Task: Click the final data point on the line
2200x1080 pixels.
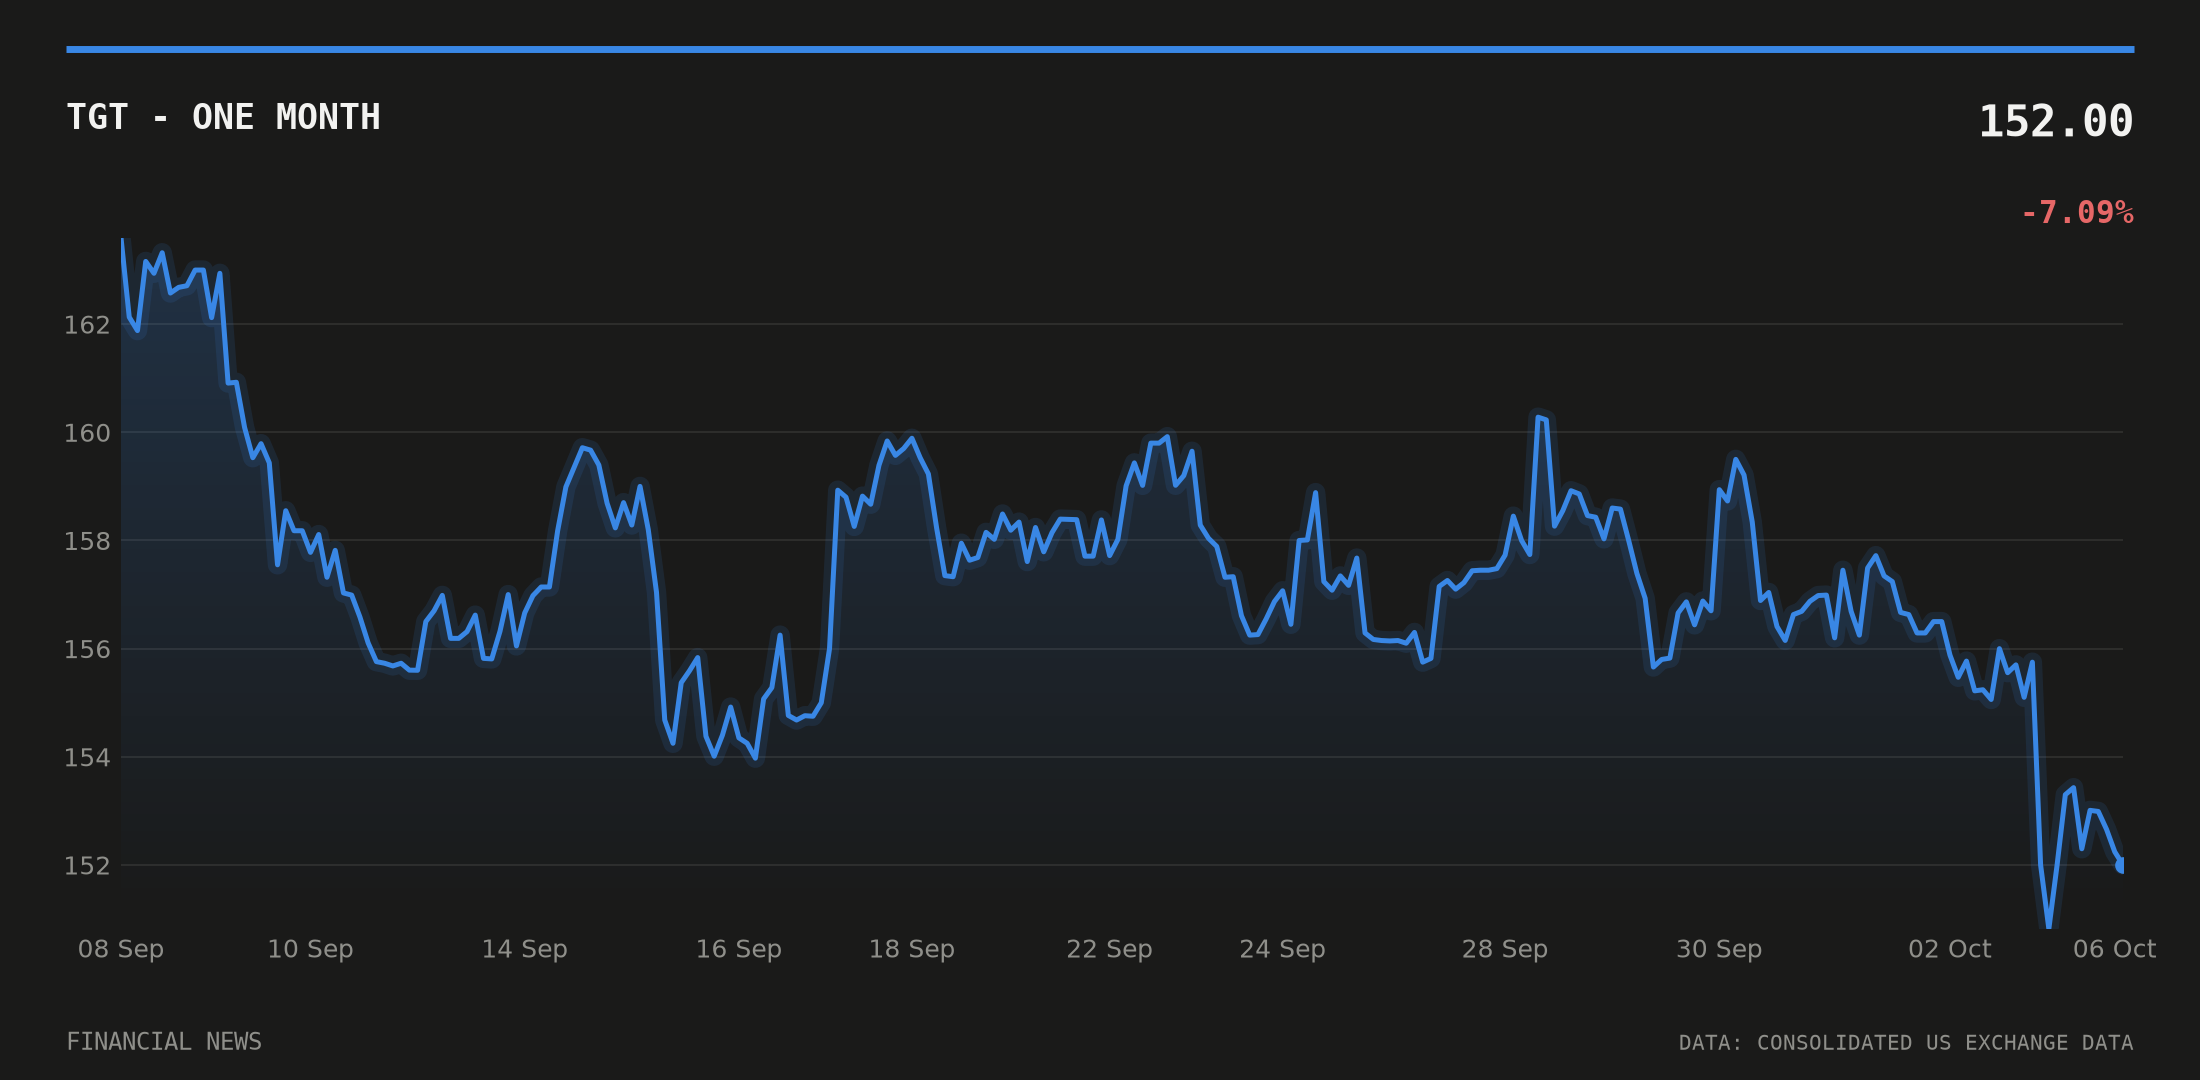Action: click(x=2122, y=865)
